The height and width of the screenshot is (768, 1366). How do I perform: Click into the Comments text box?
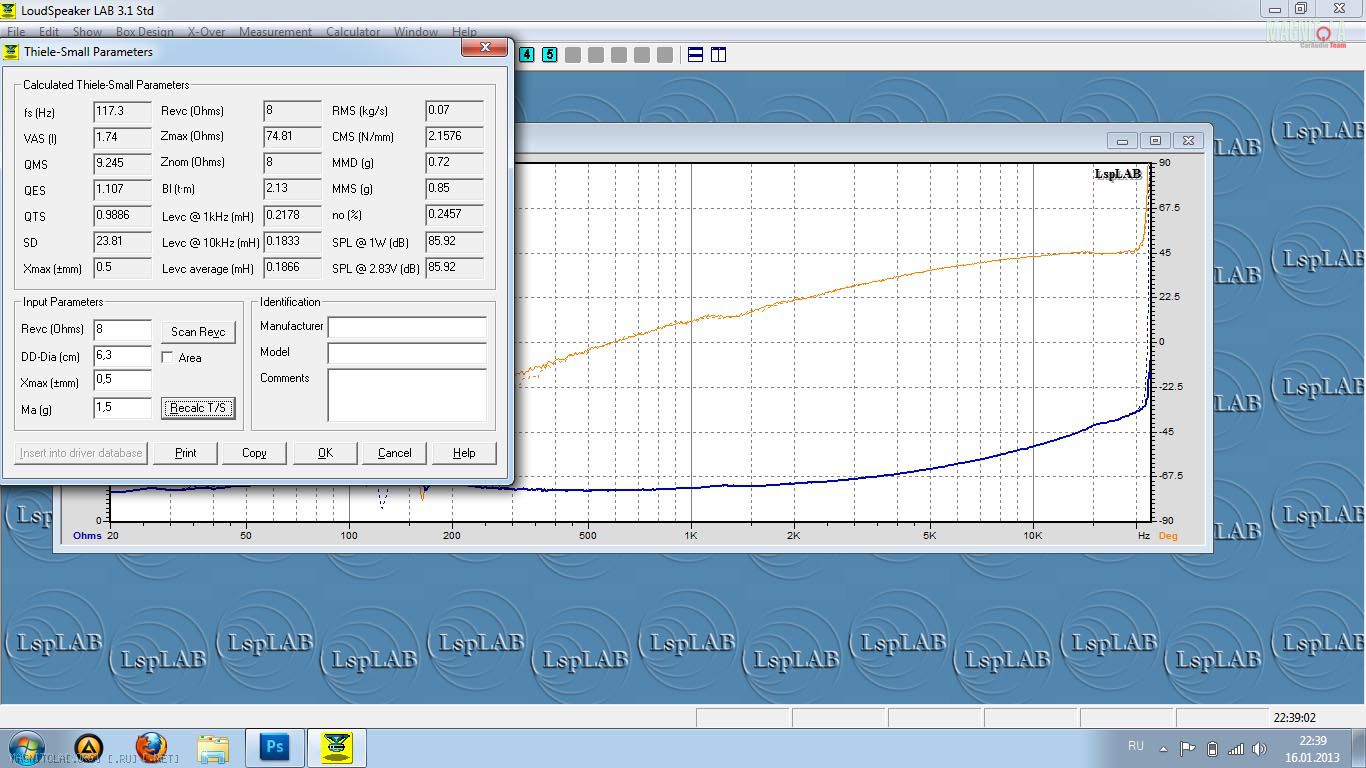tap(407, 395)
